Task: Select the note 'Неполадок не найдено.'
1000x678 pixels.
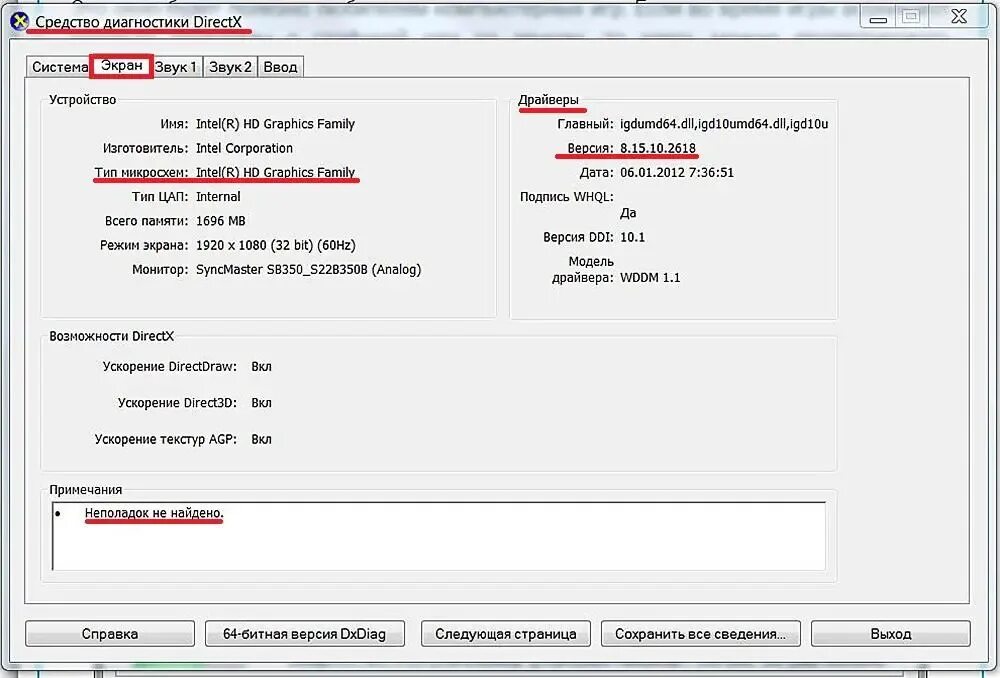Action: (x=154, y=513)
